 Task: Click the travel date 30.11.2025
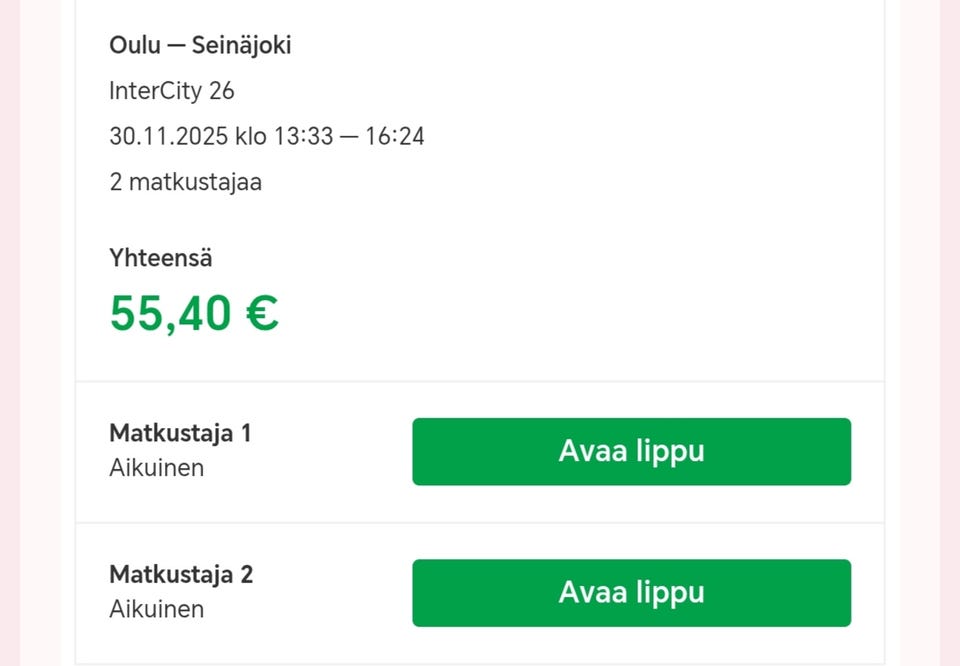coord(168,136)
